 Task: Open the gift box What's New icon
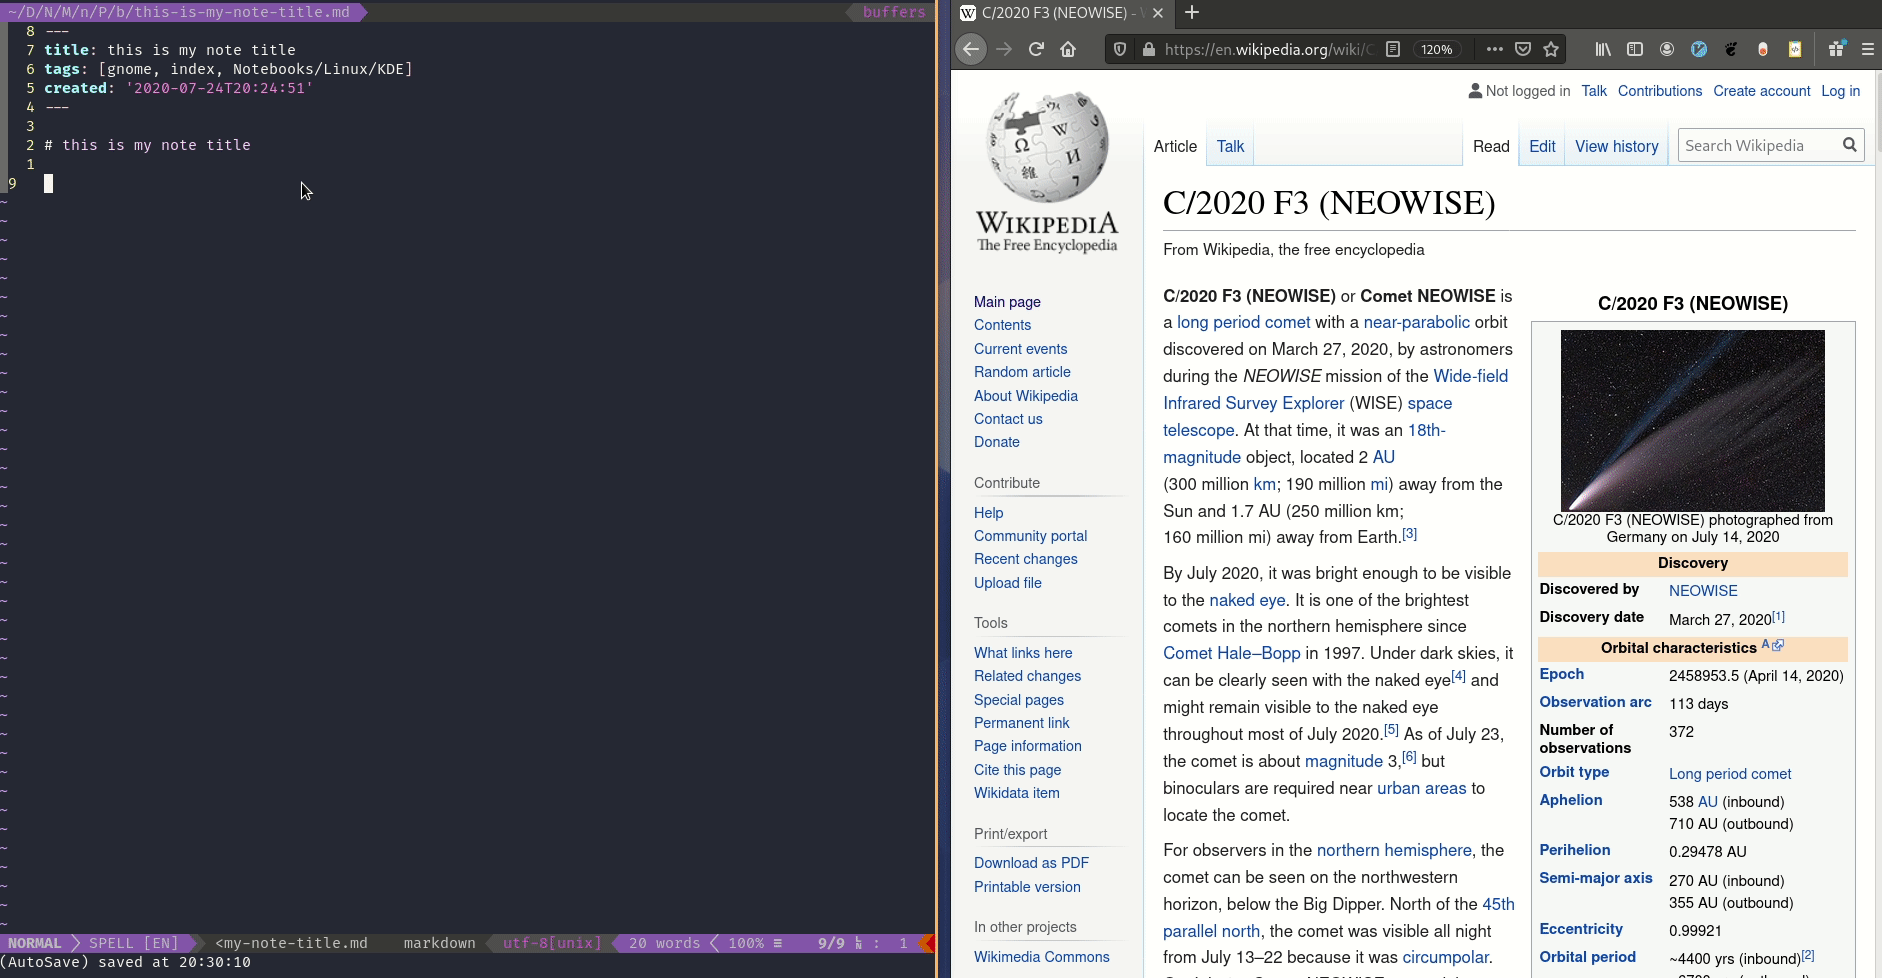point(1836,49)
